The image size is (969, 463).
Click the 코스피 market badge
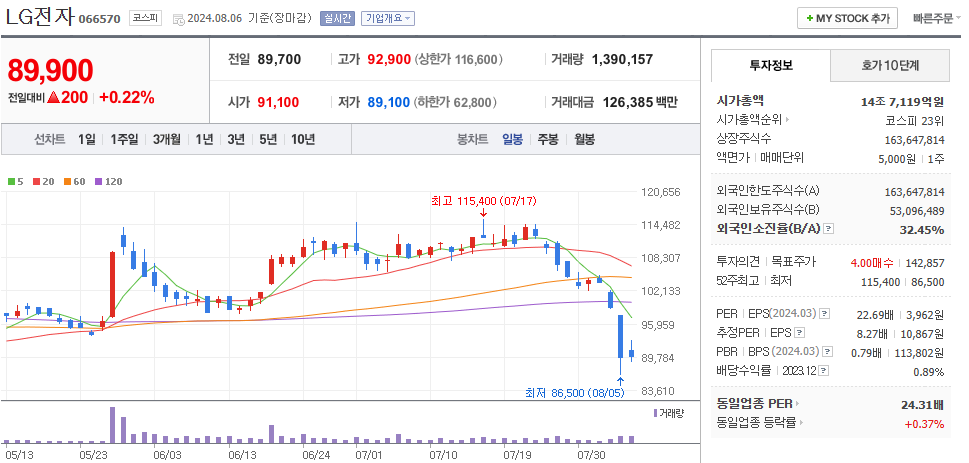145,19
